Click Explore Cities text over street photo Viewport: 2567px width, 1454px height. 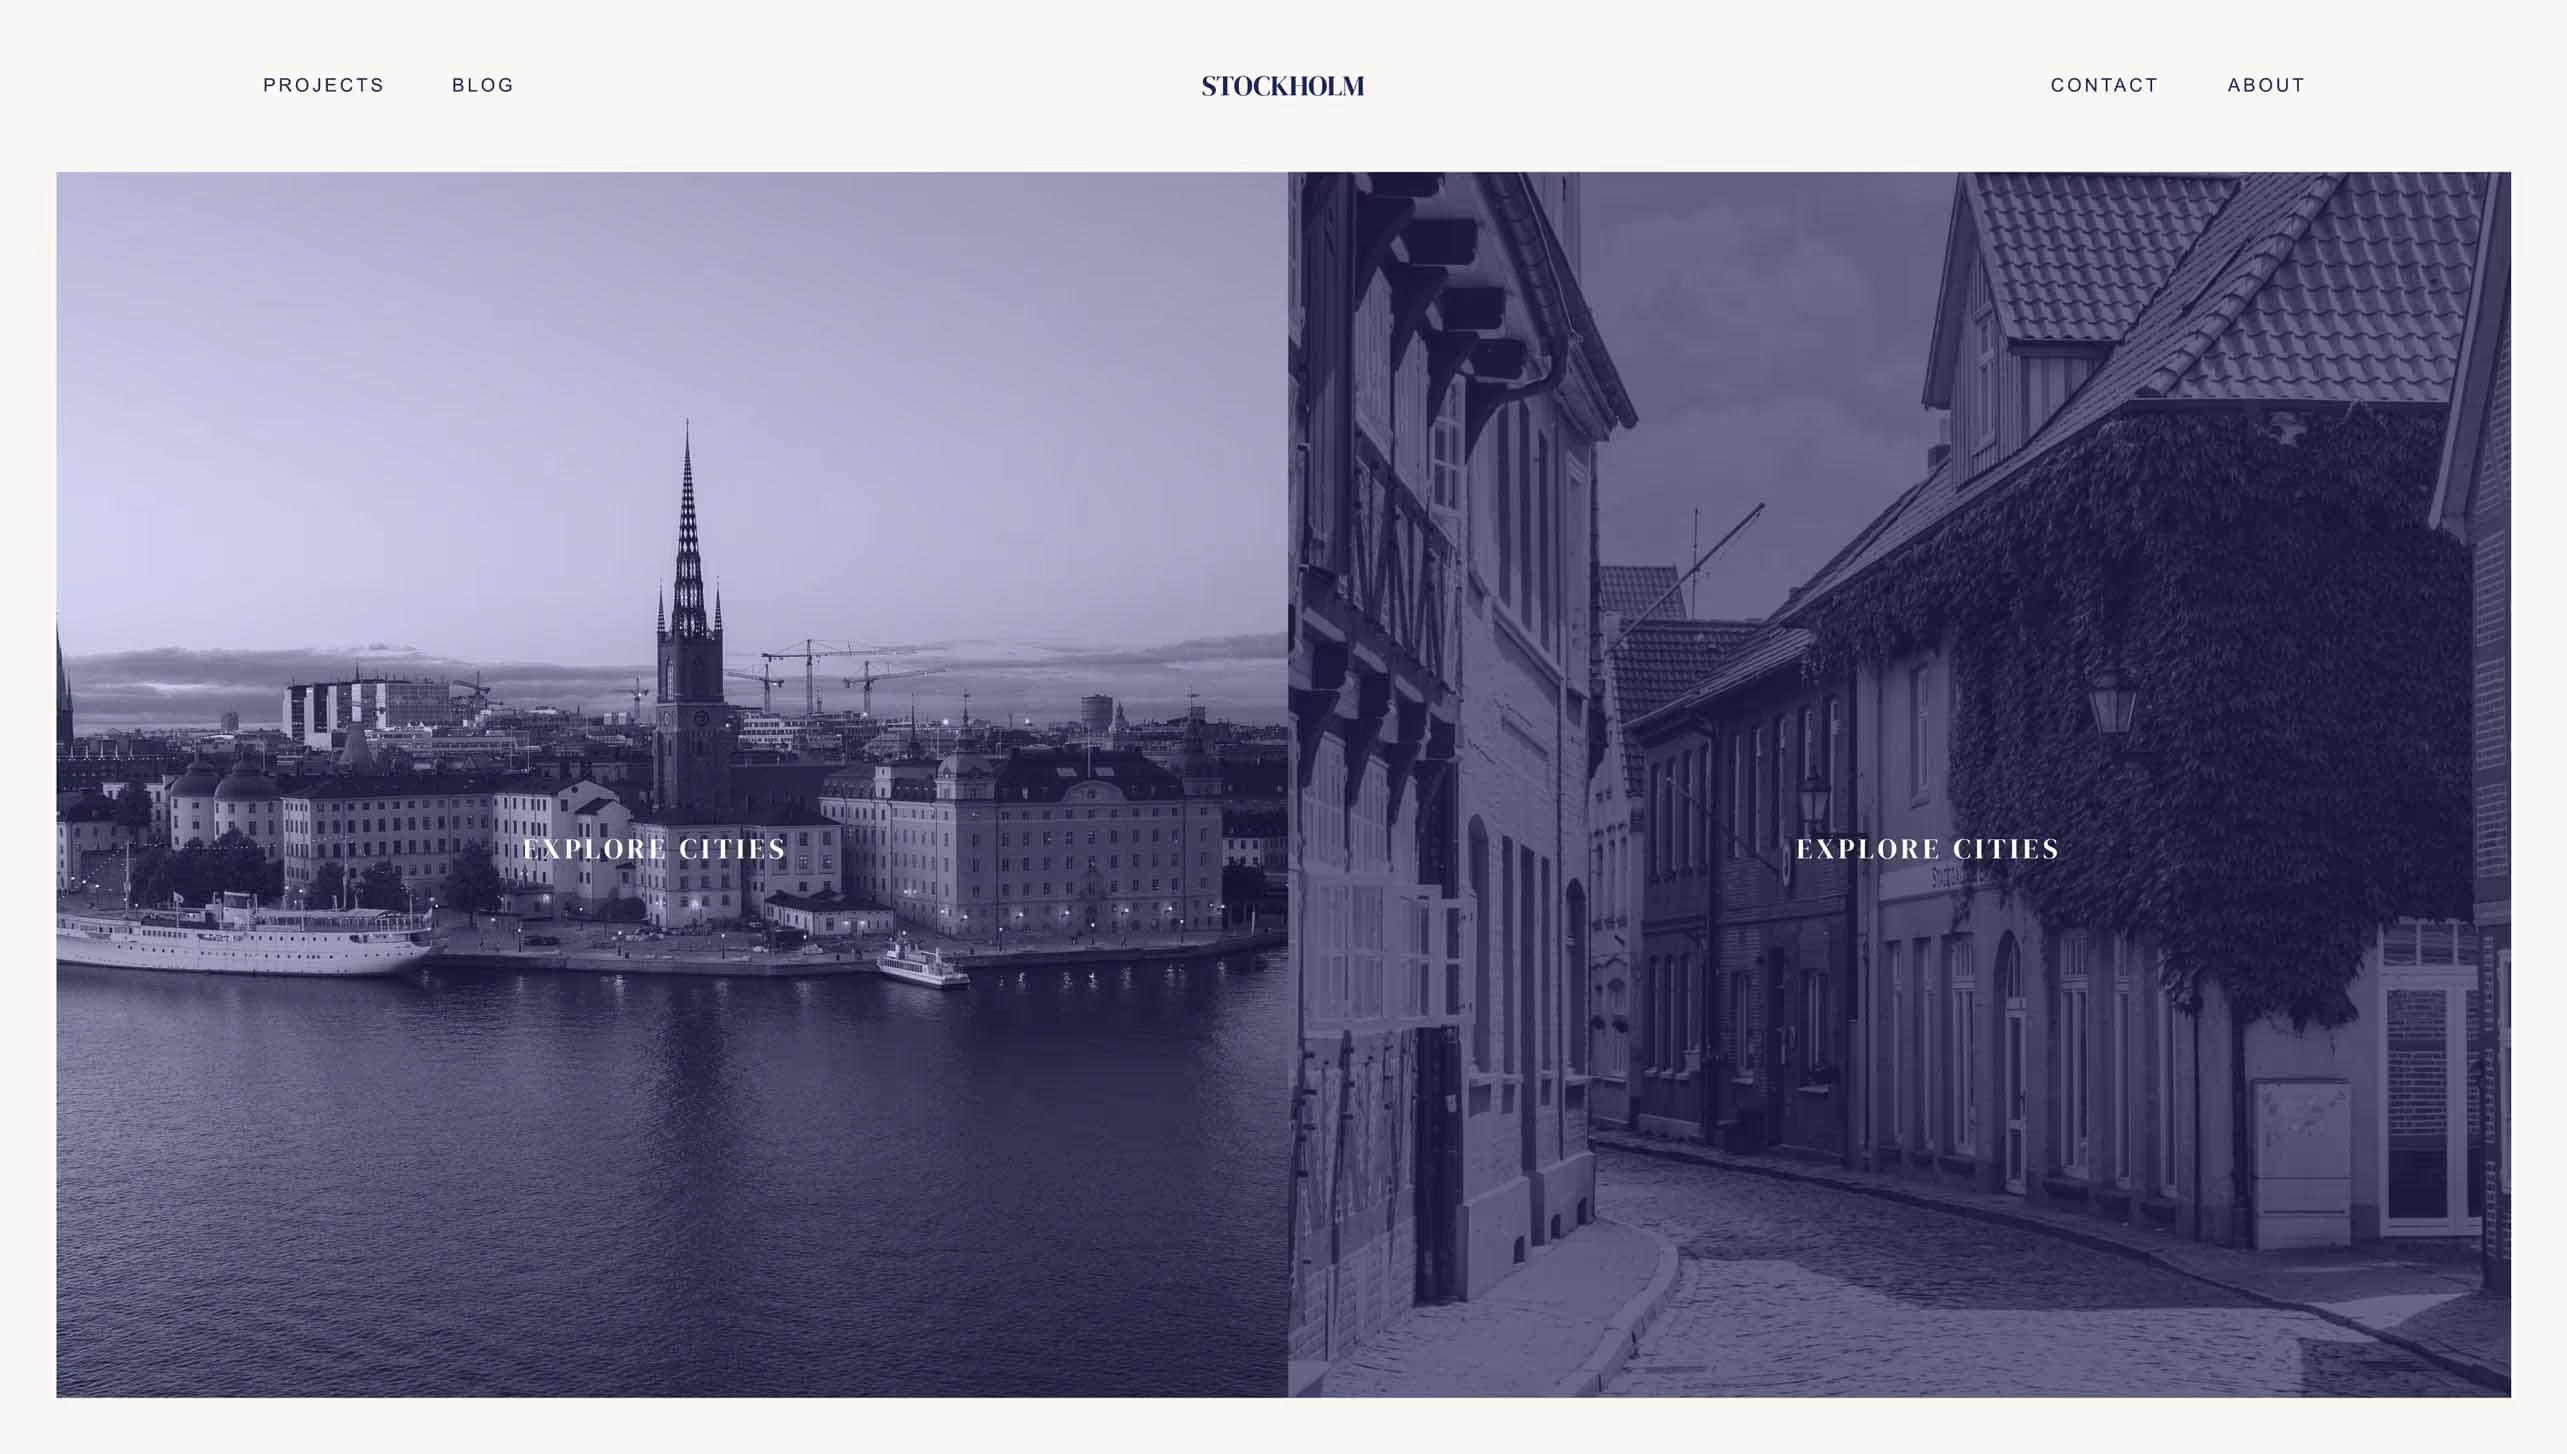pos(1927,849)
